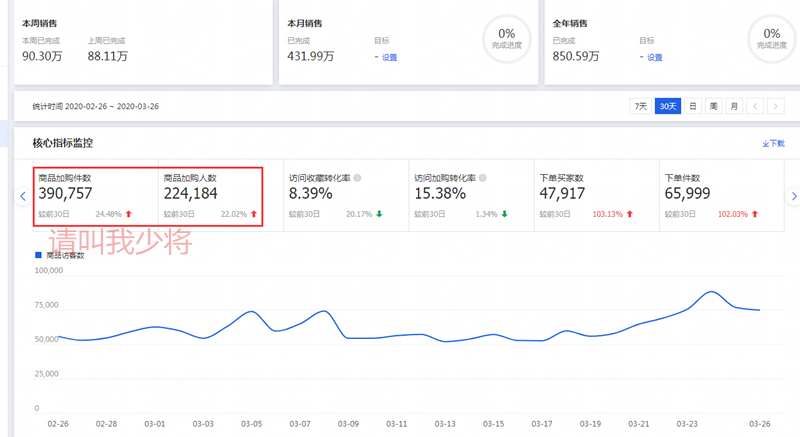The height and width of the screenshot is (437, 800).
Task: Click info icon beside 访问加购转化率
Action: pyautogui.click(x=483, y=178)
